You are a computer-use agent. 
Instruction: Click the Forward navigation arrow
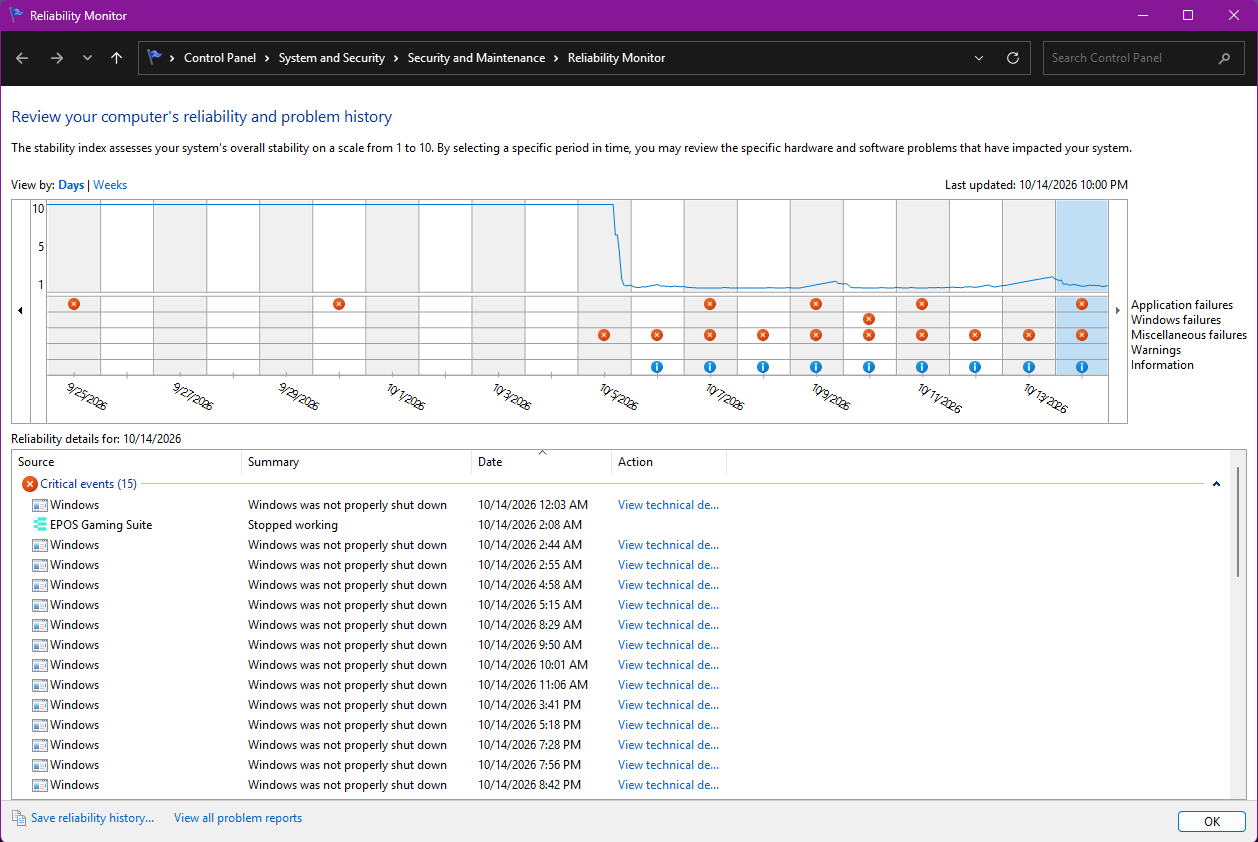coord(57,58)
